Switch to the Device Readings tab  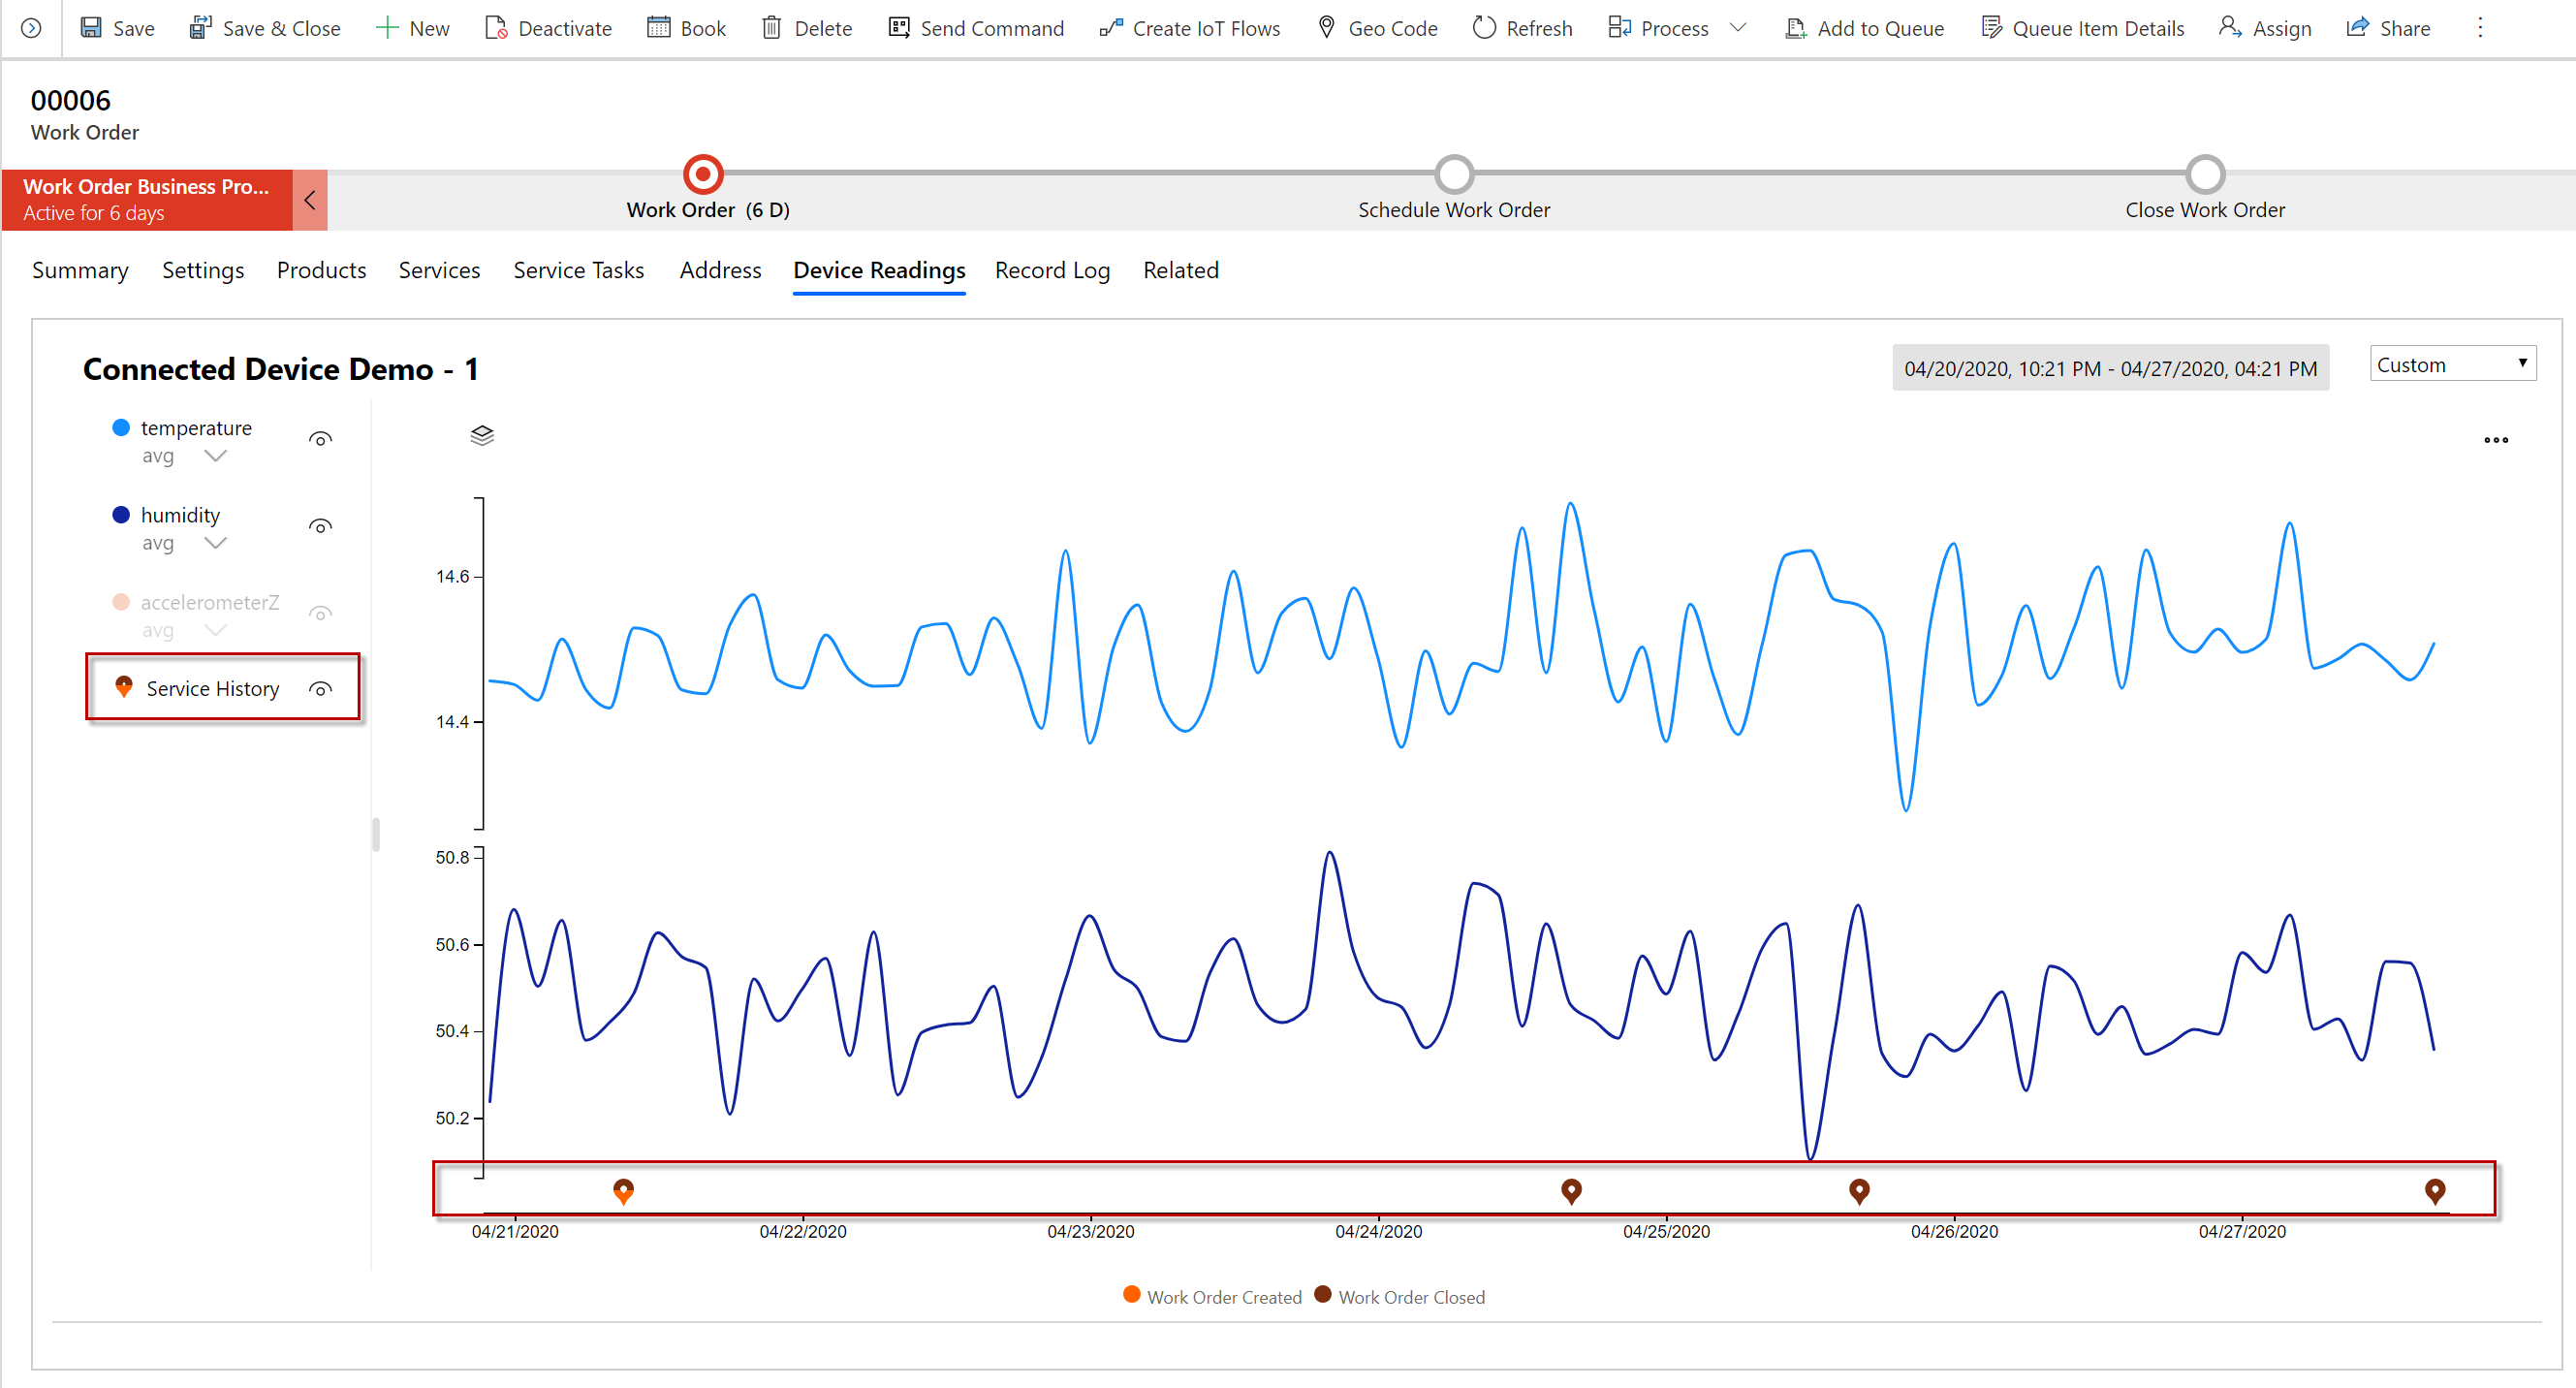[880, 270]
